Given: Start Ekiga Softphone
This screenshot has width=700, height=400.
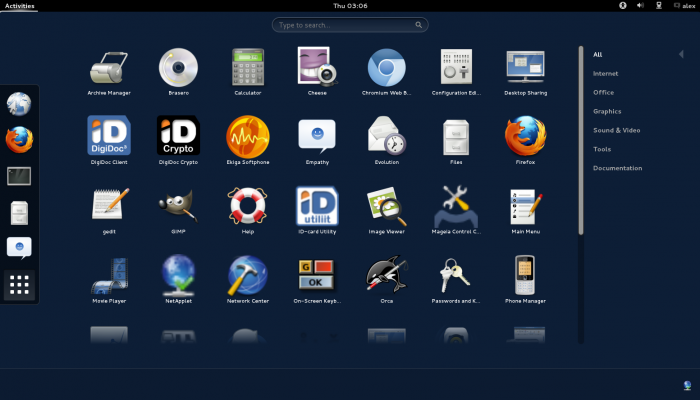Looking at the screenshot, I should point(248,141).
